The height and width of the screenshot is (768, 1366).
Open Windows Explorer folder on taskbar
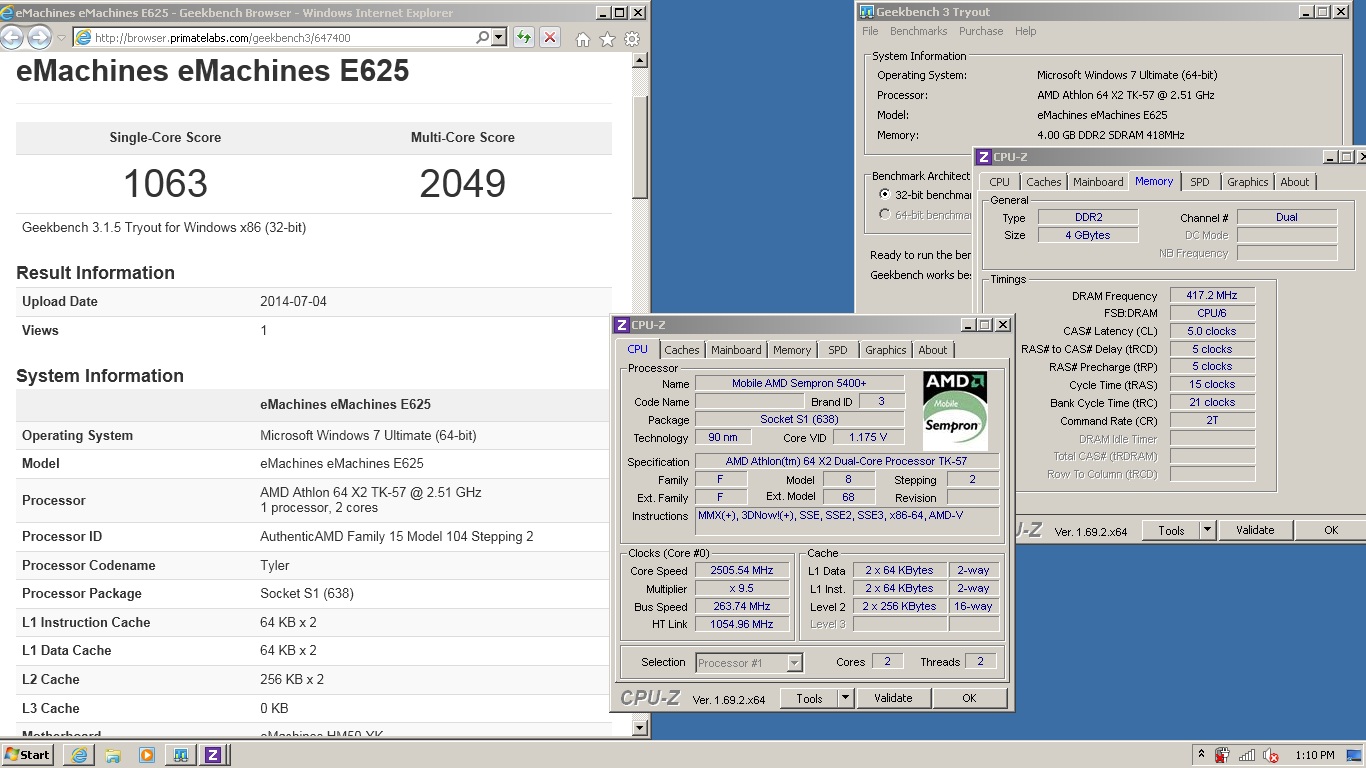click(x=113, y=755)
